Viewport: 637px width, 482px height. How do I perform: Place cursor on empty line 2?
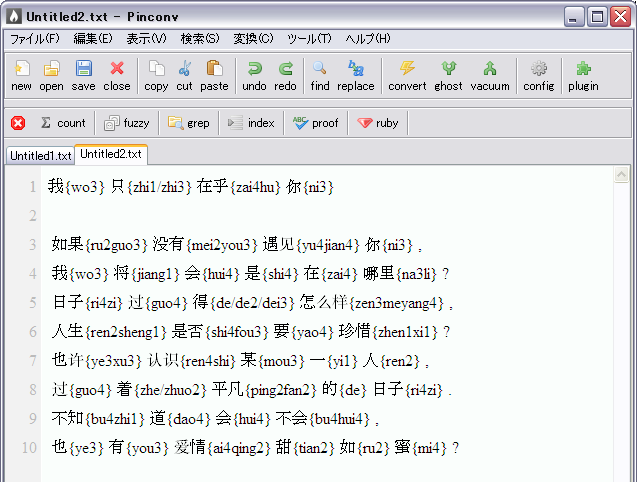[325, 215]
